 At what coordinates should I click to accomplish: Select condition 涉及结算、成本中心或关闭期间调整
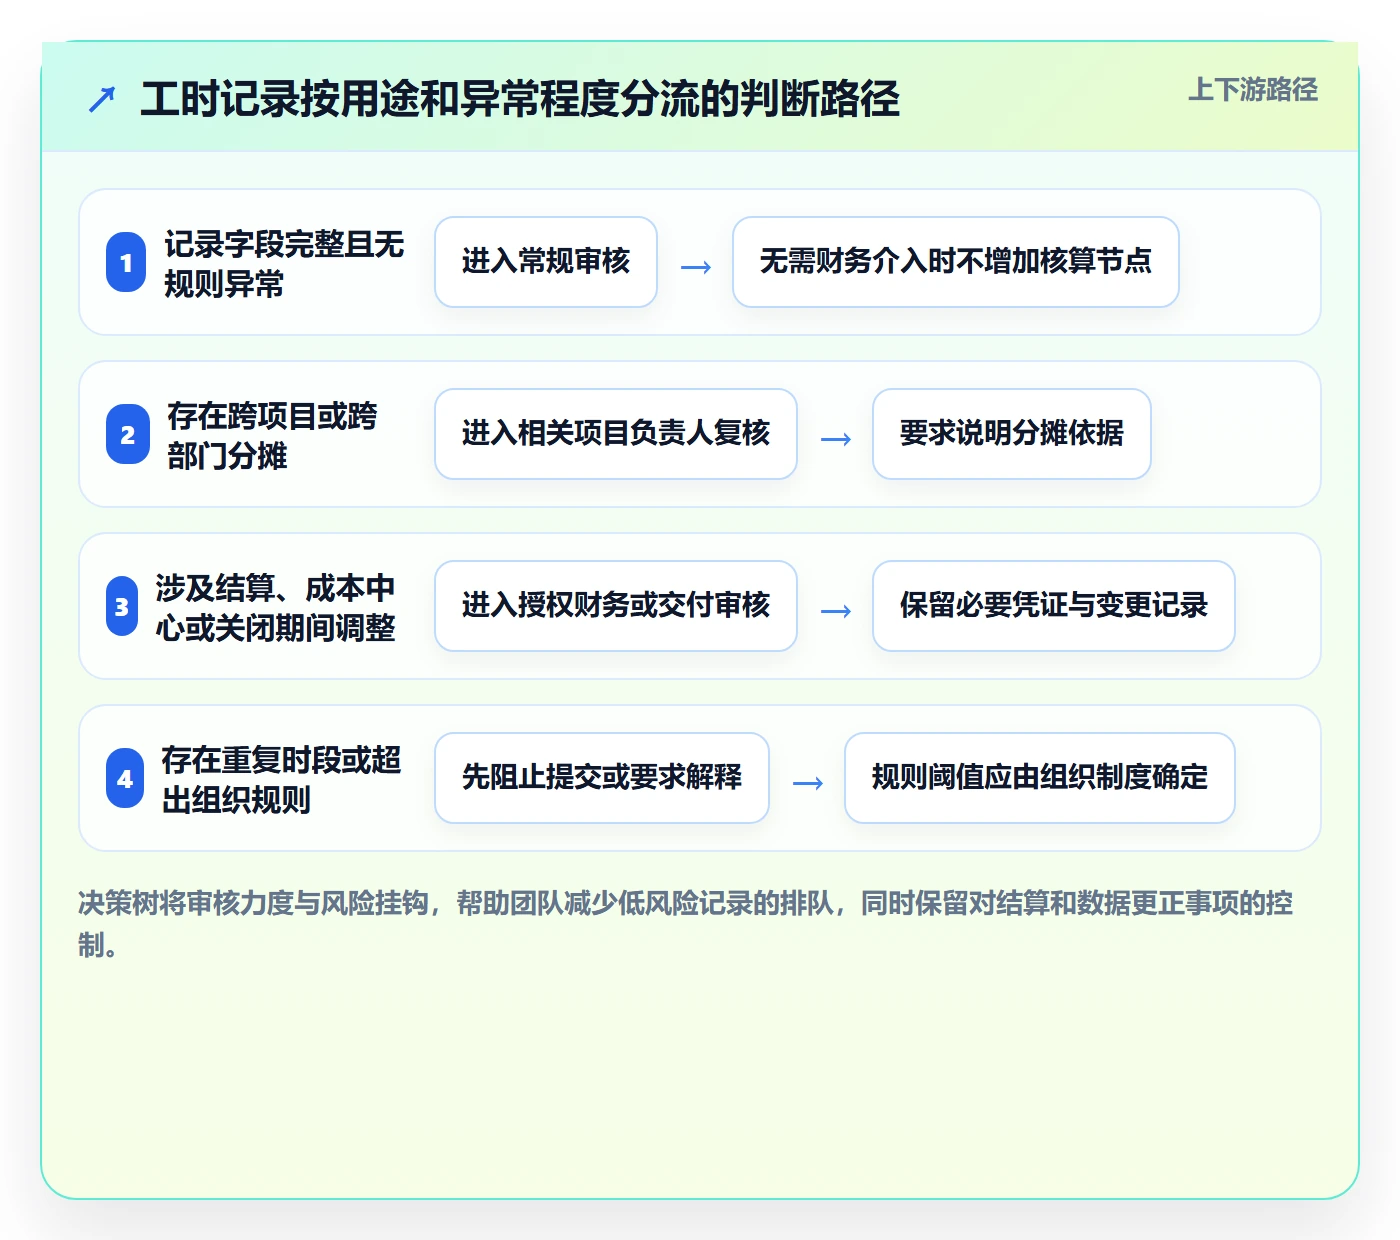point(275,607)
